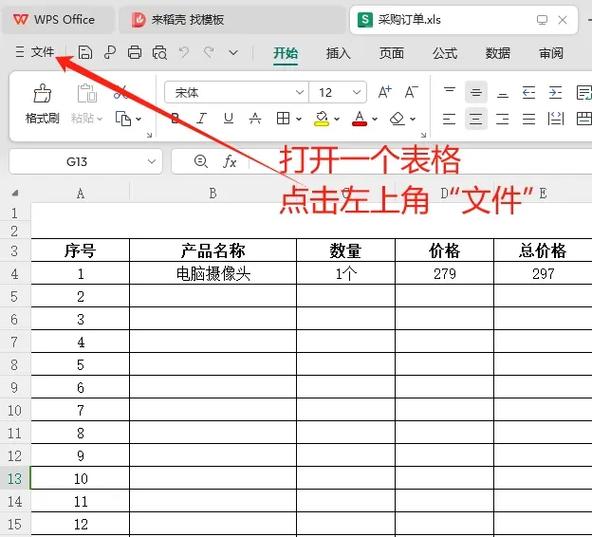This screenshot has height=537, width=592.
Task: Open clipboard dialog launcher
Action: pos(149,135)
